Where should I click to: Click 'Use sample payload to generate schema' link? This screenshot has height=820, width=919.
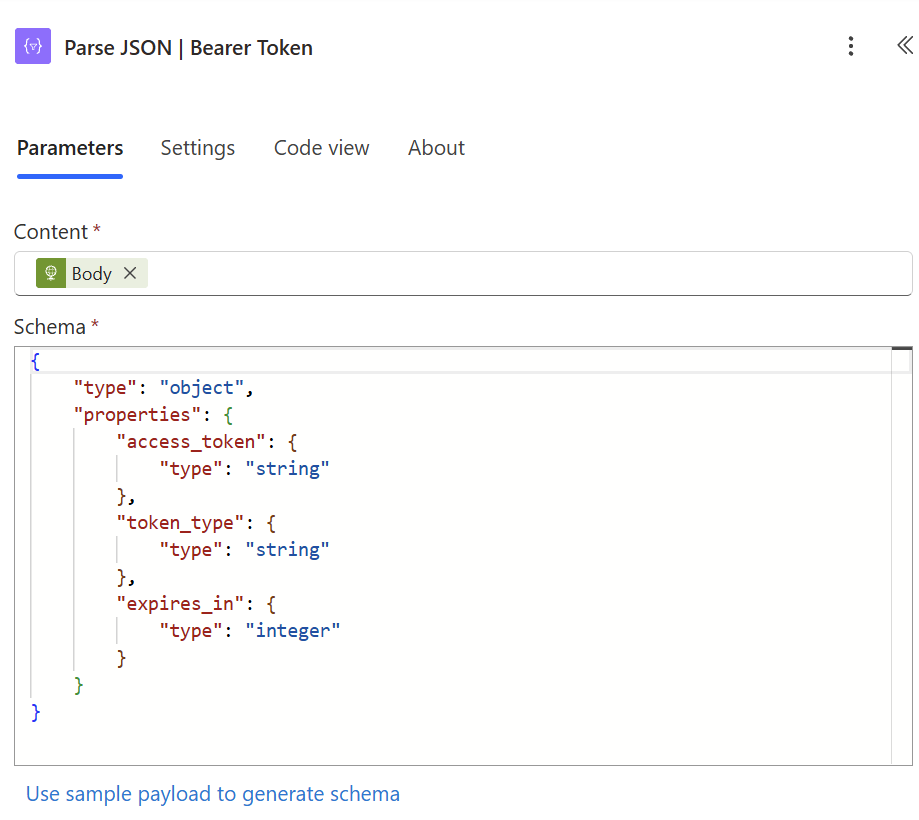[213, 794]
